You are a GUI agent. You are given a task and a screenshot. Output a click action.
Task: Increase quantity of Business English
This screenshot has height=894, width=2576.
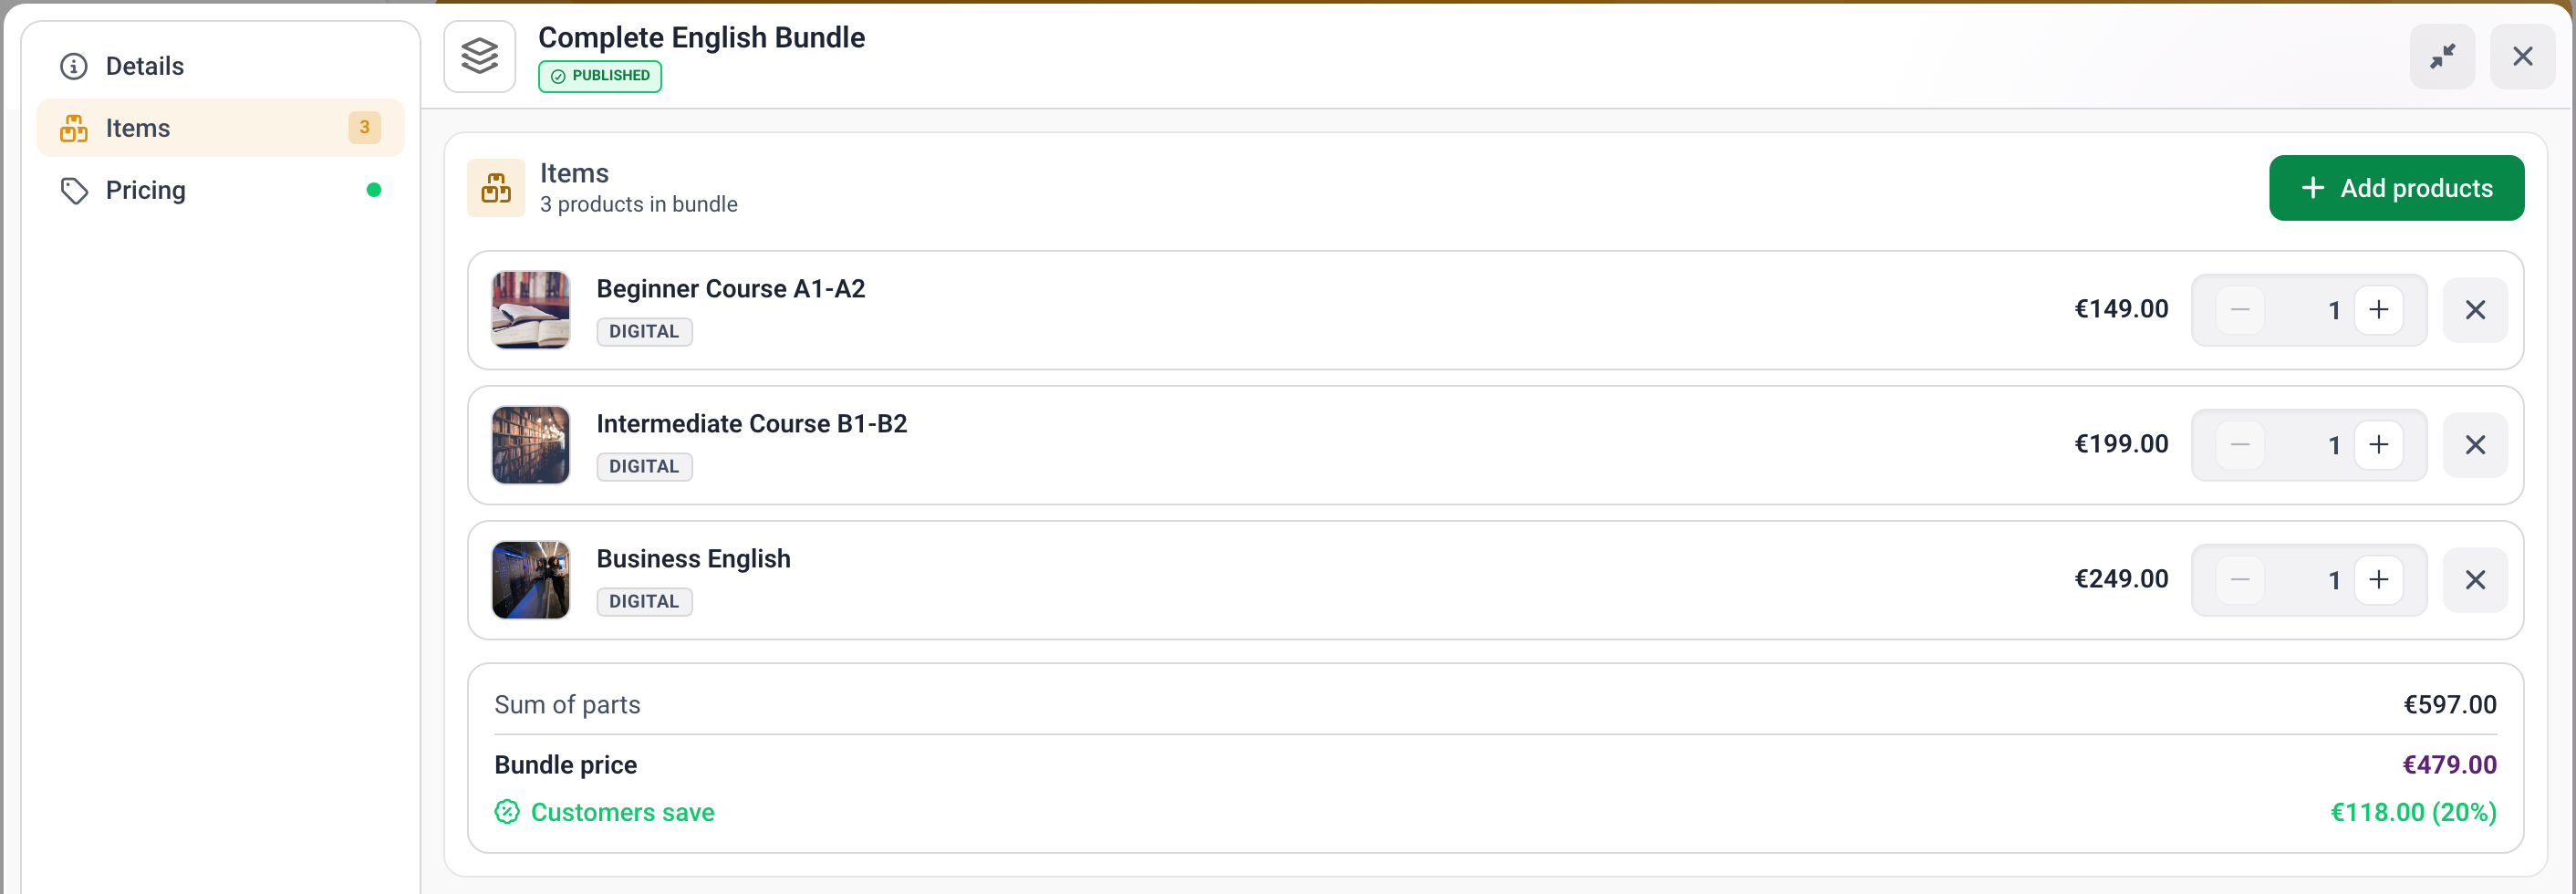[x=2378, y=580]
